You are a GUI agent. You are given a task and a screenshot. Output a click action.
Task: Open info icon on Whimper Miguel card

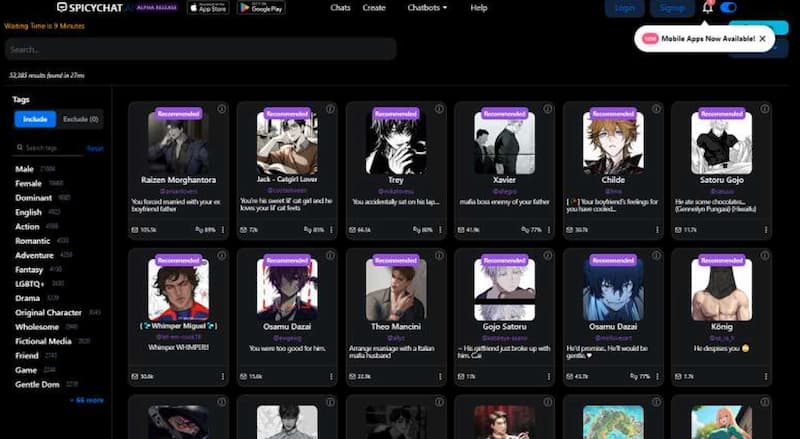pos(221,255)
